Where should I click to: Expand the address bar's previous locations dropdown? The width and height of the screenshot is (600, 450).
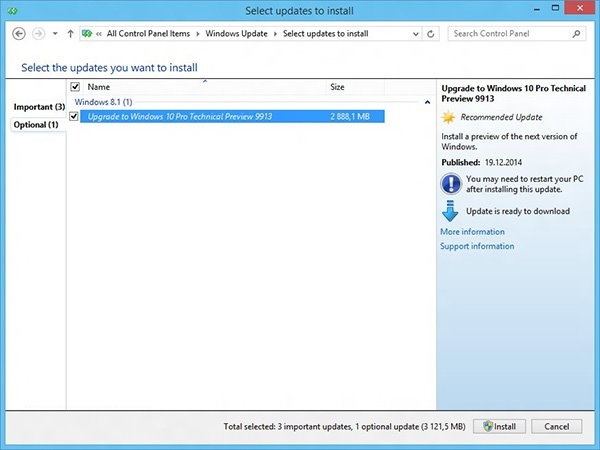416,34
